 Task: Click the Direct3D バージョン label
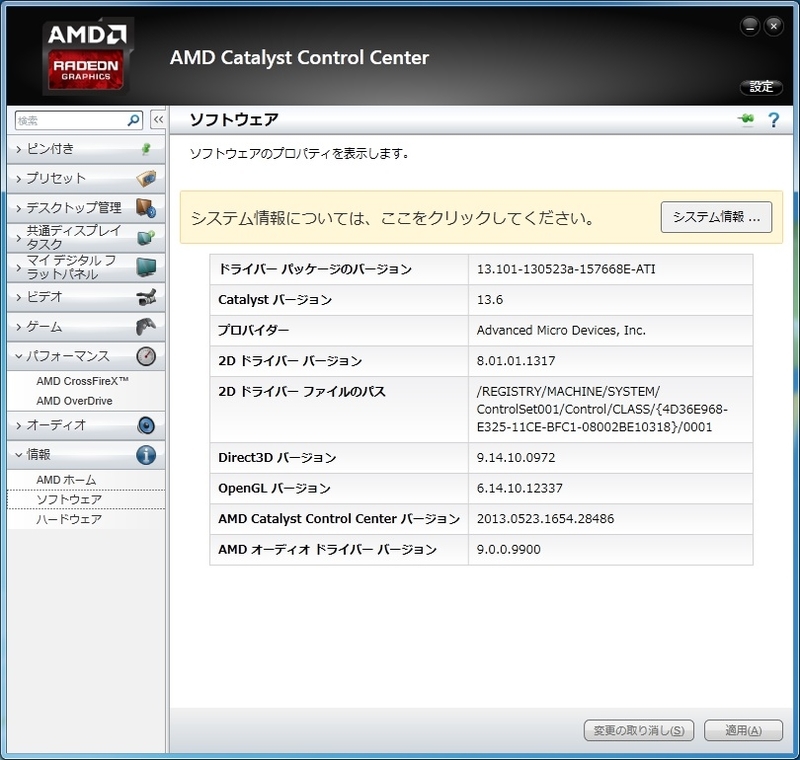[x=277, y=458]
